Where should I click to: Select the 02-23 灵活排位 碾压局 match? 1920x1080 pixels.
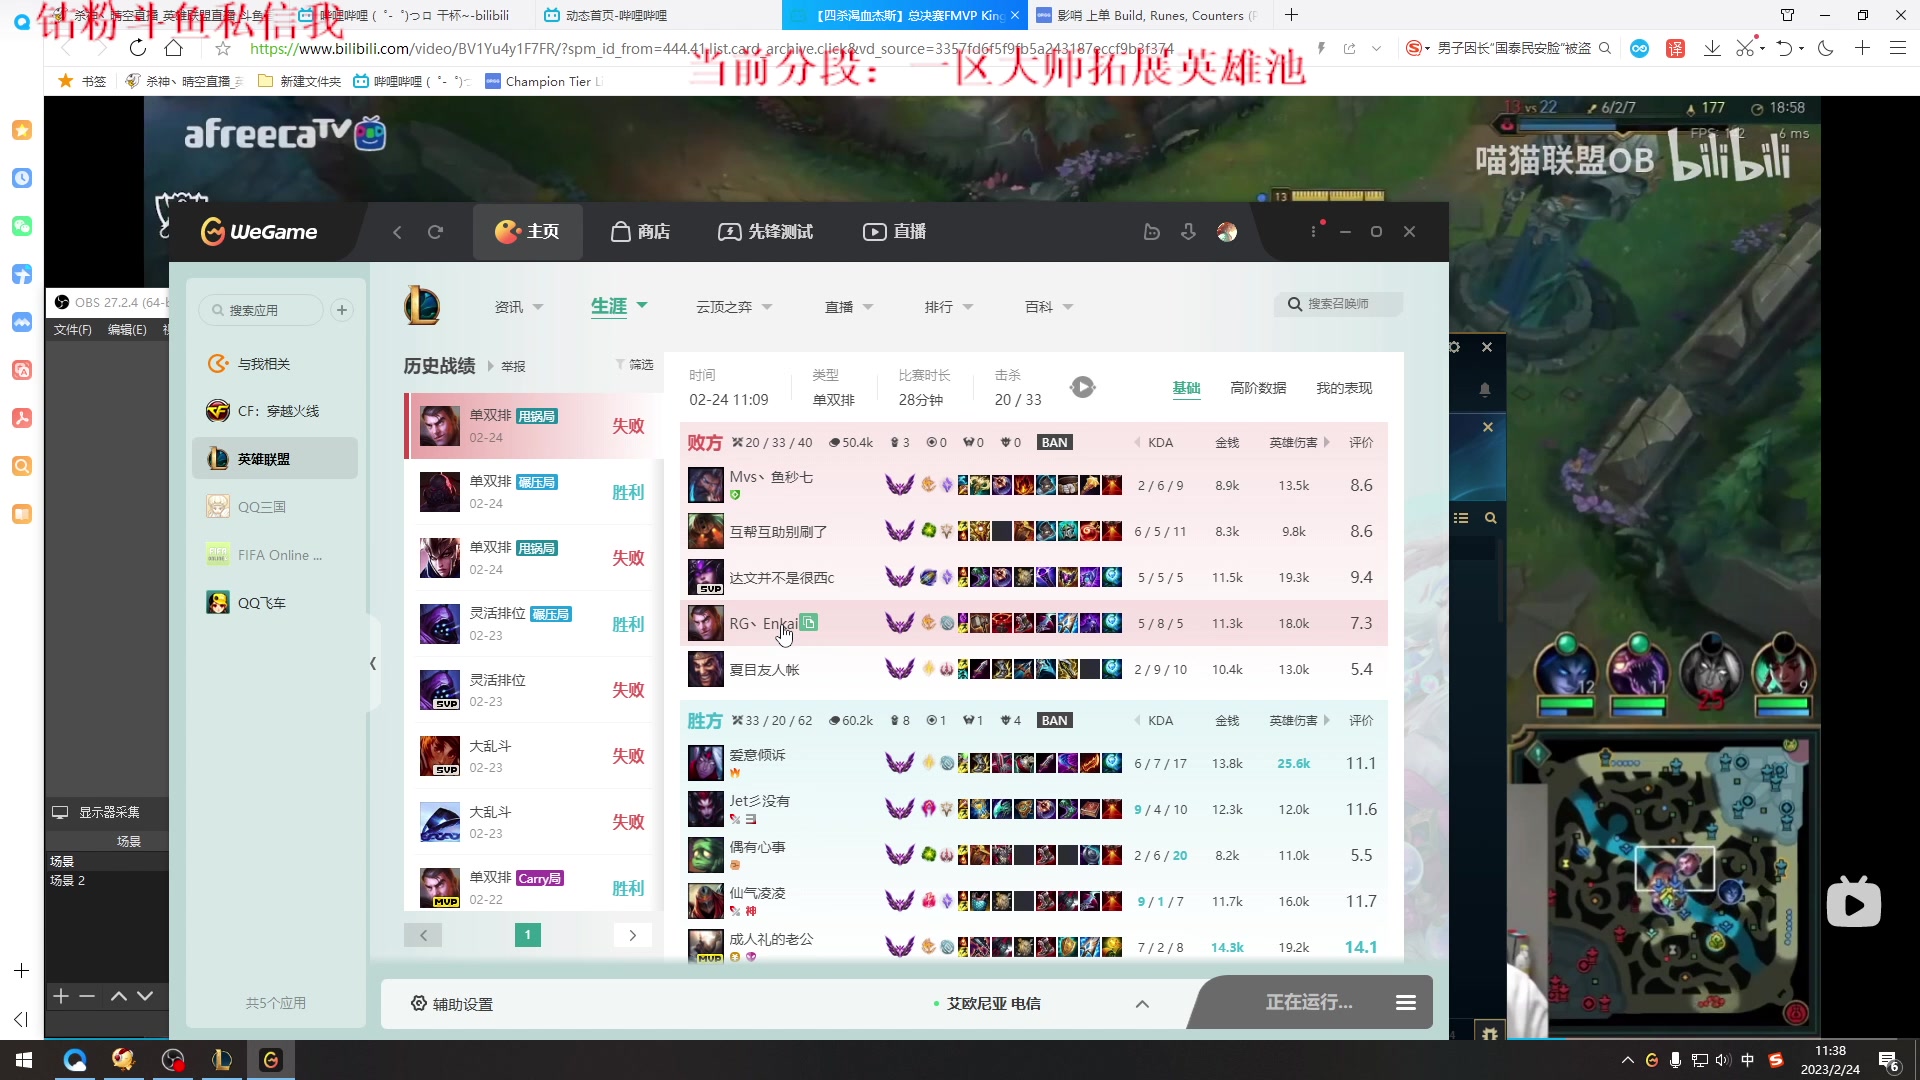tap(532, 624)
